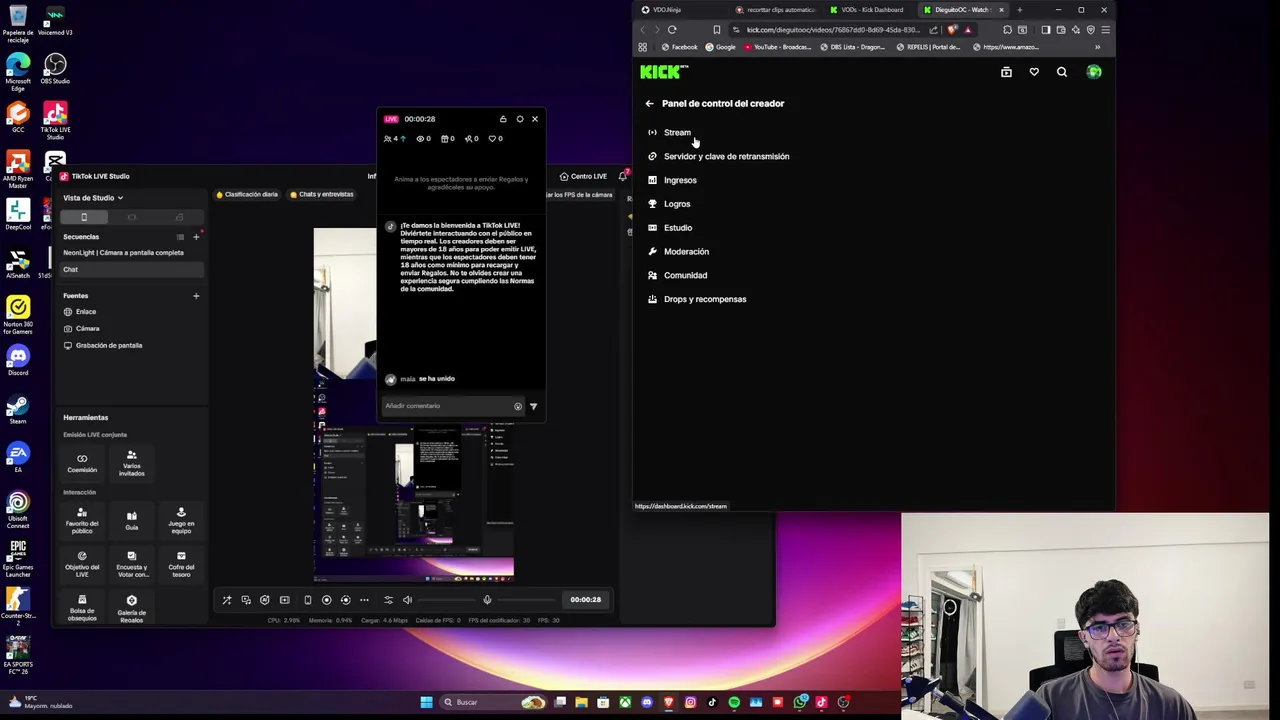Toggle speaker mute in TikTok Studio
This screenshot has height=720, width=1280.
point(407,600)
